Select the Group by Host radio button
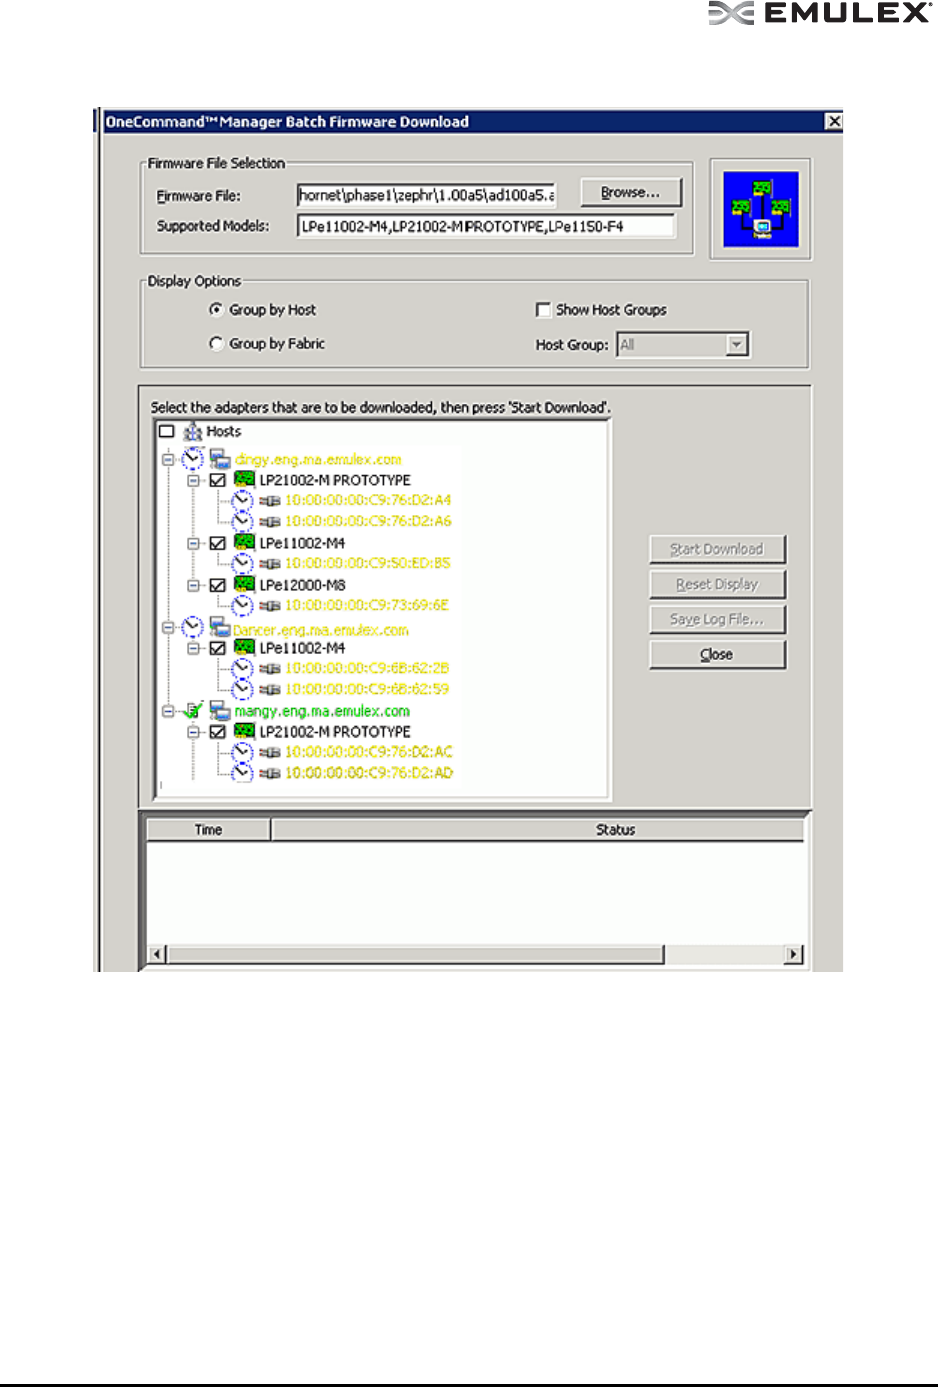The width and height of the screenshot is (938, 1387). (x=216, y=309)
